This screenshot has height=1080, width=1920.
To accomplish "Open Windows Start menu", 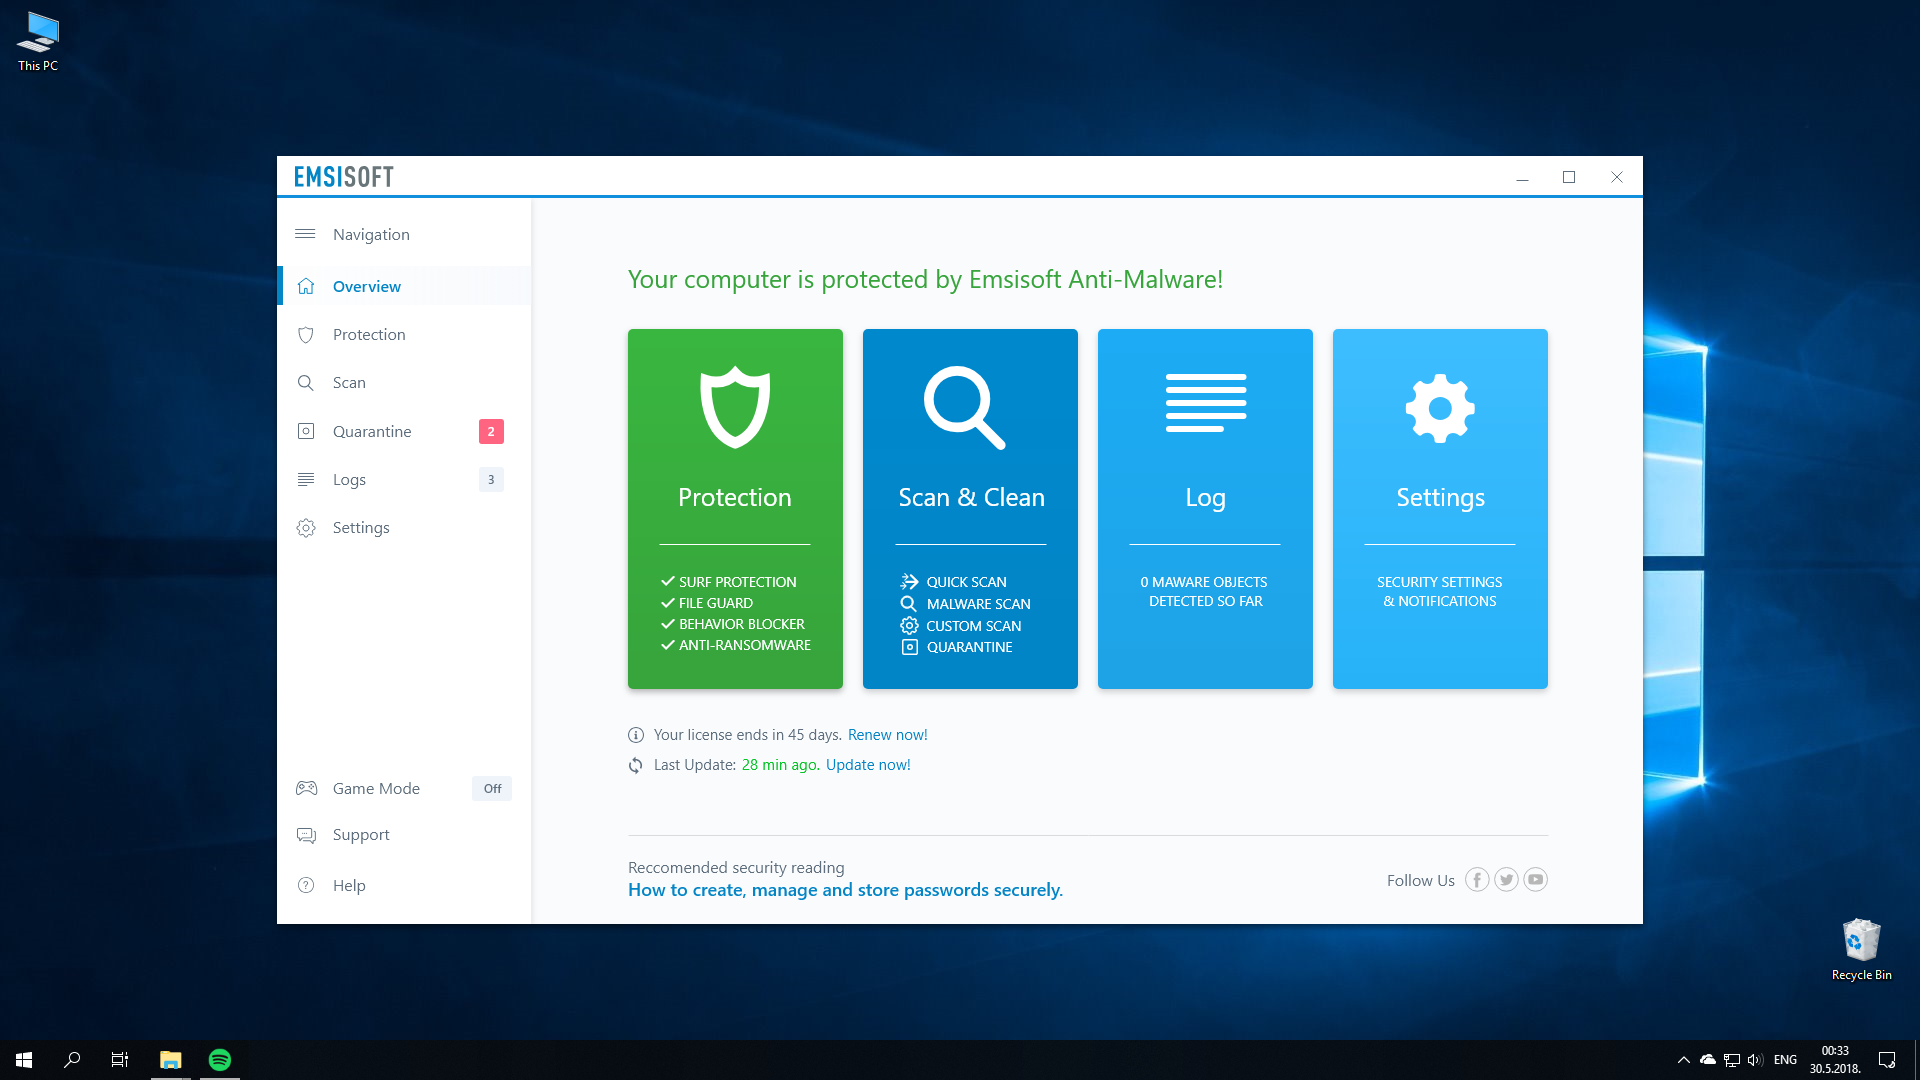I will pyautogui.click(x=24, y=1060).
